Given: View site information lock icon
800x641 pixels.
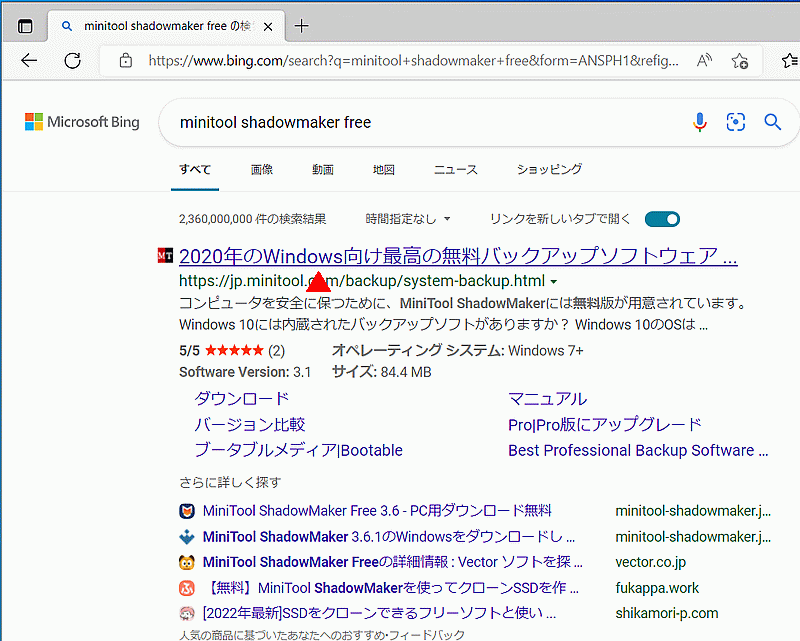Looking at the screenshot, I should point(126,61).
